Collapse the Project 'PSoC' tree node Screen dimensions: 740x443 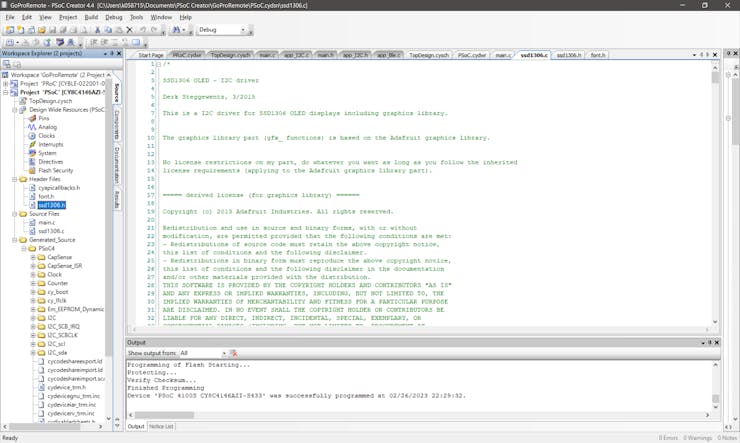point(6,92)
